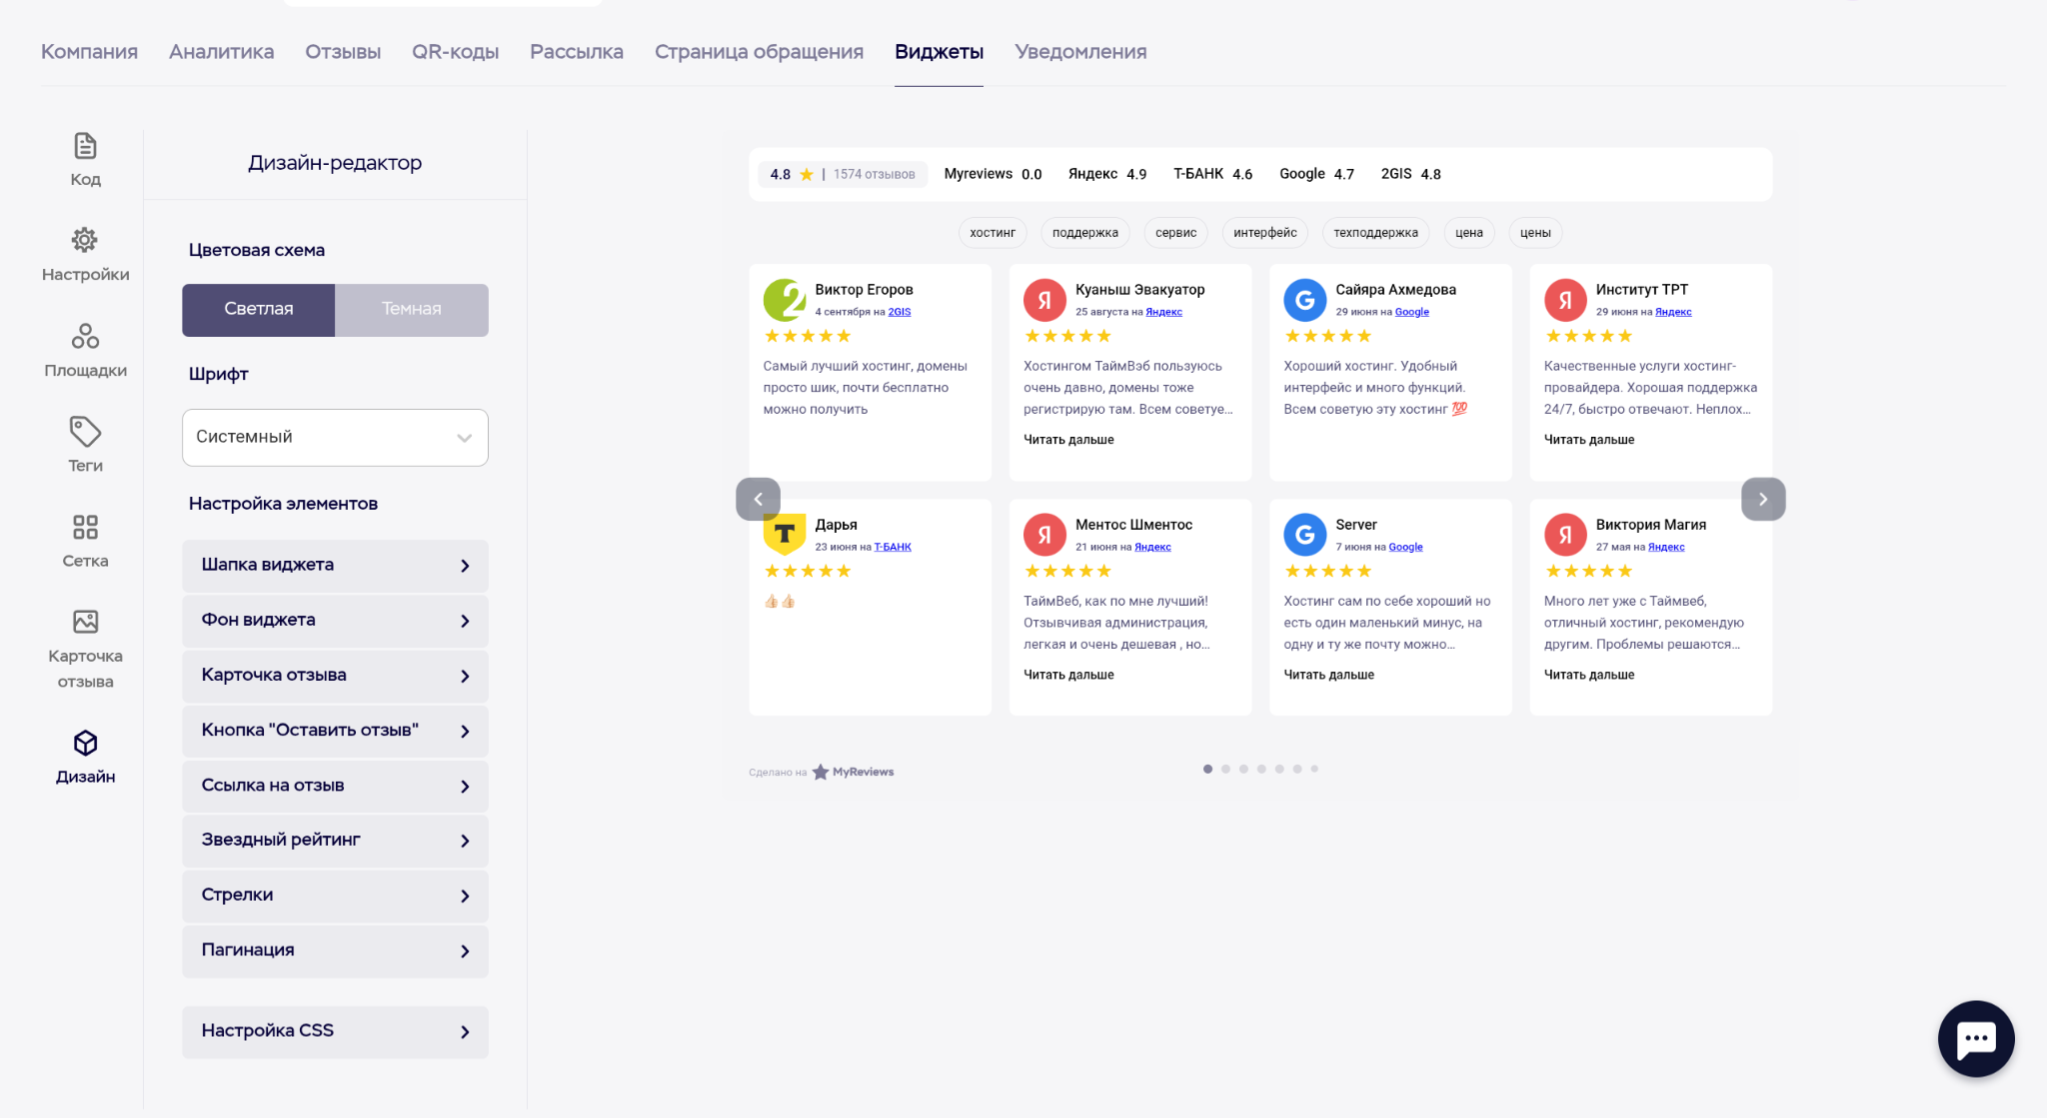Viewport: 2047px width, 1118px height.
Task: Open the Шрифт font dropdown
Action: [335, 437]
